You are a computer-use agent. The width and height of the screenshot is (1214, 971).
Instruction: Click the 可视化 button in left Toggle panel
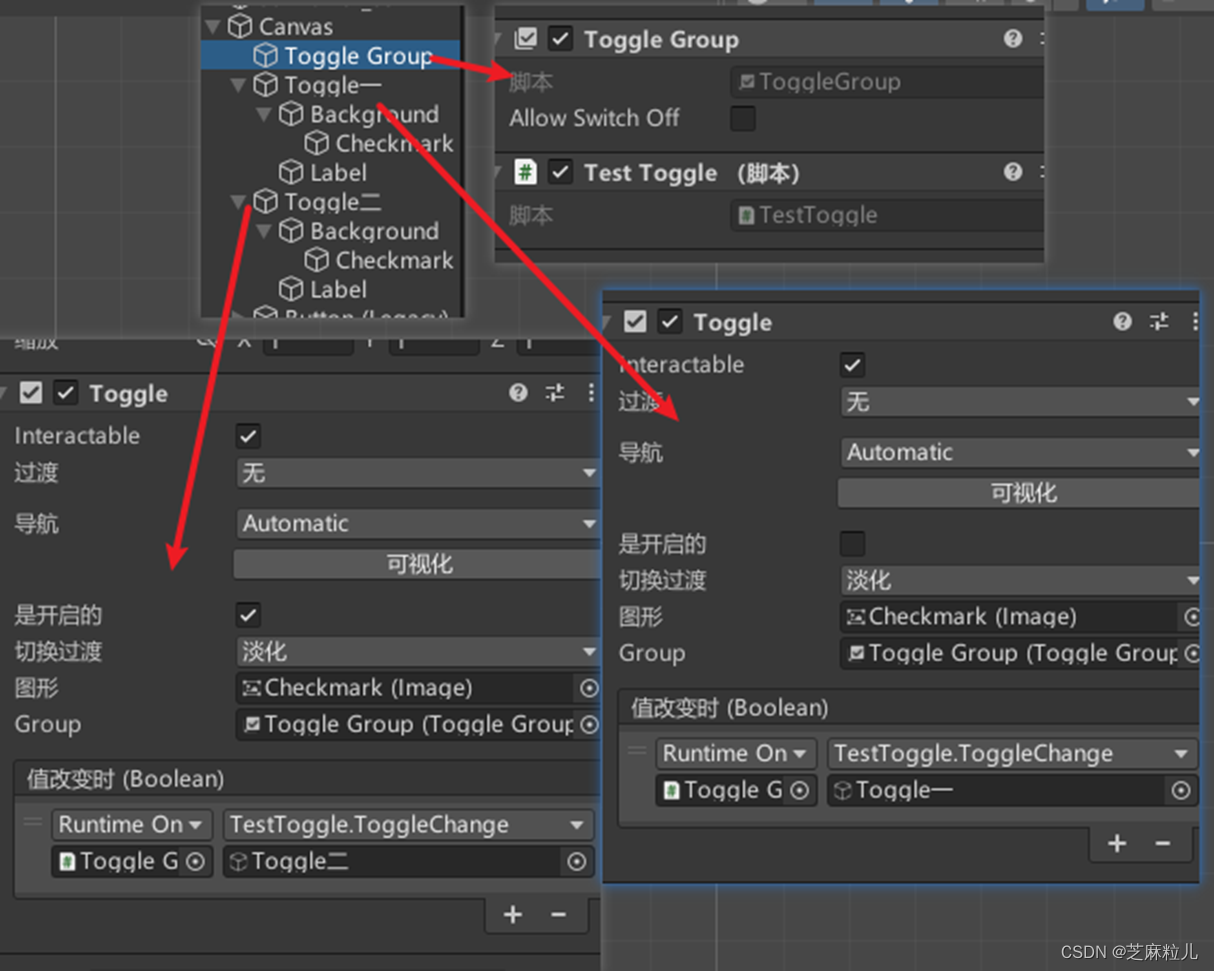coord(418,565)
